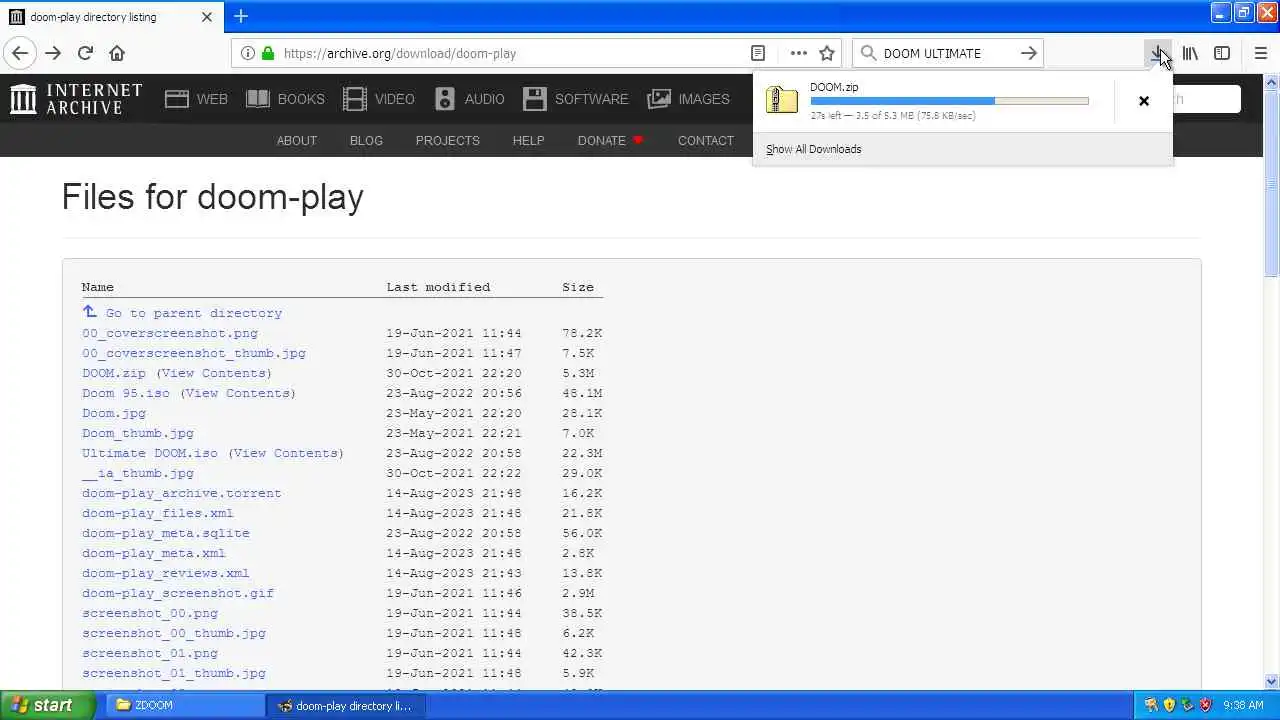1280x720 pixels.
Task: Open the page actions three-dots menu
Action: click(798, 53)
